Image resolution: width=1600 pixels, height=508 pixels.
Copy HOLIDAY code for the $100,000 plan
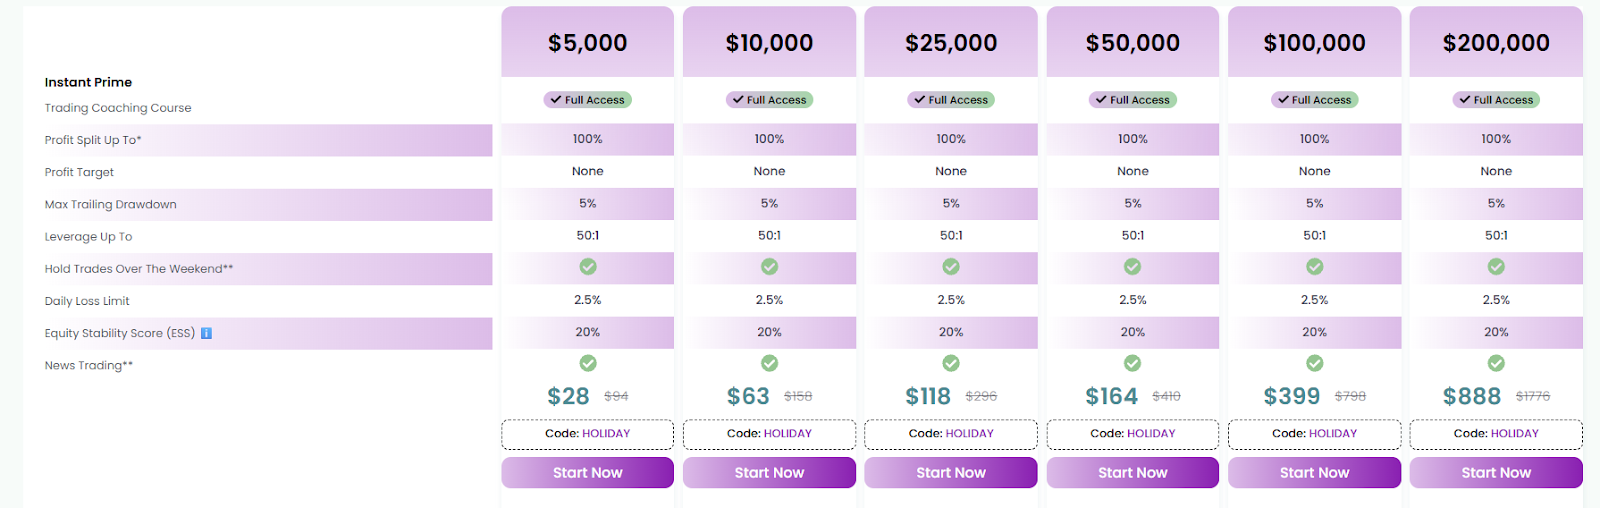(1314, 434)
